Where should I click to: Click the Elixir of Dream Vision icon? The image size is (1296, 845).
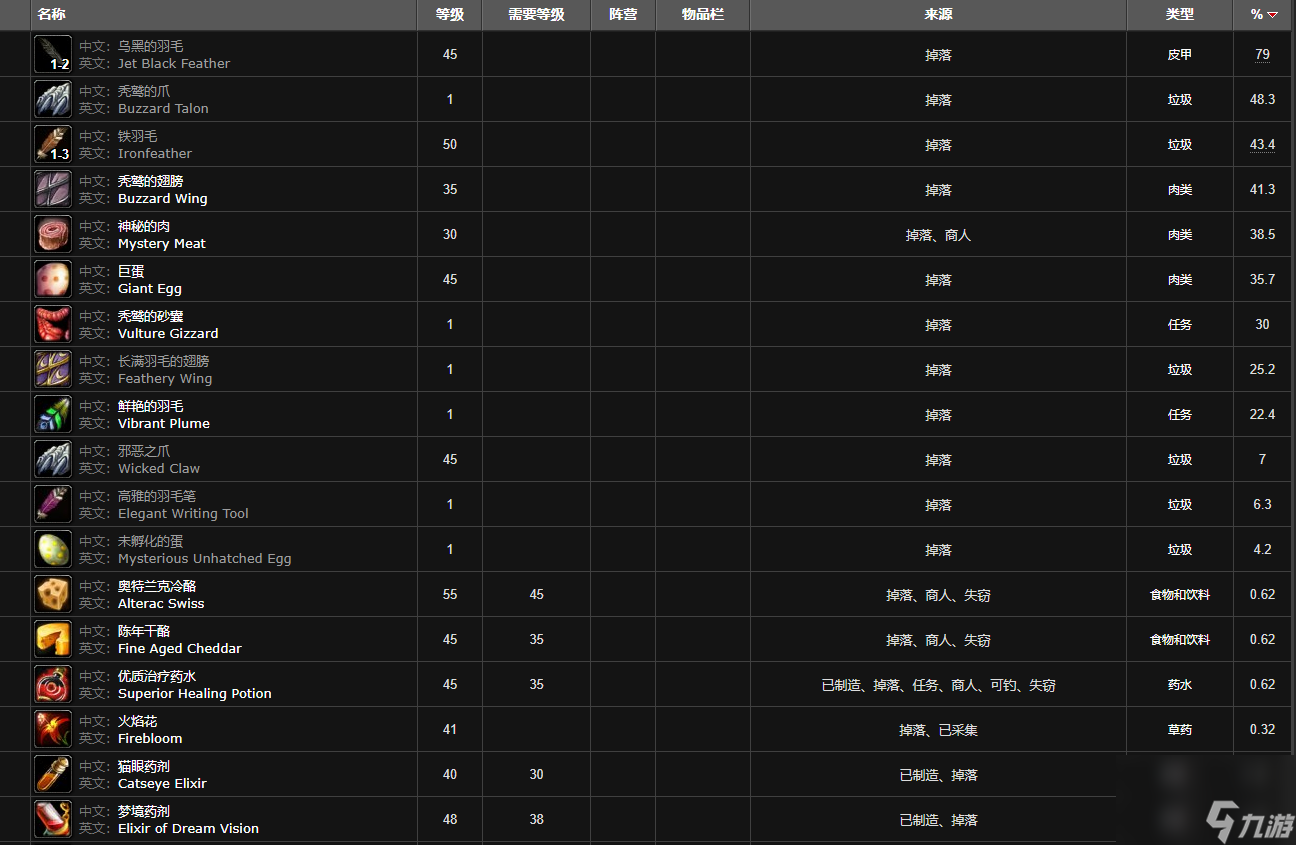53,820
